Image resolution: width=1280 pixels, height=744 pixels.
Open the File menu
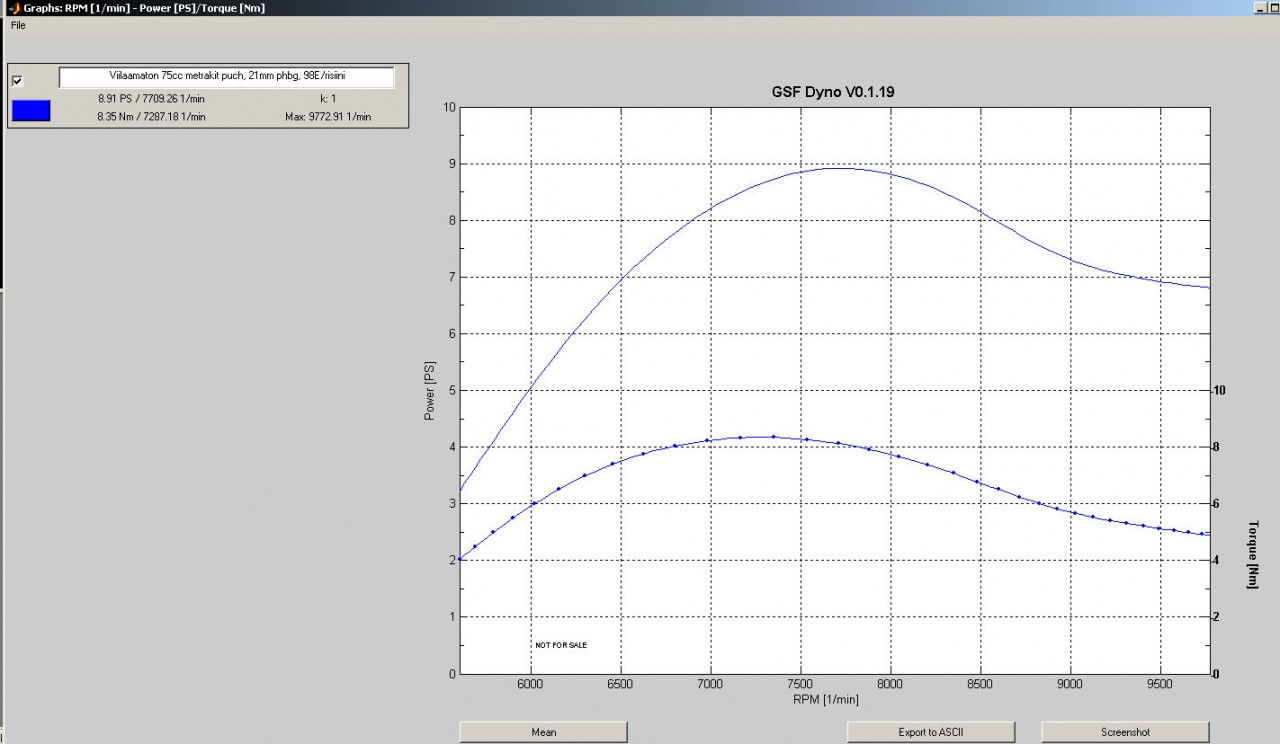(x=18, y=25)
